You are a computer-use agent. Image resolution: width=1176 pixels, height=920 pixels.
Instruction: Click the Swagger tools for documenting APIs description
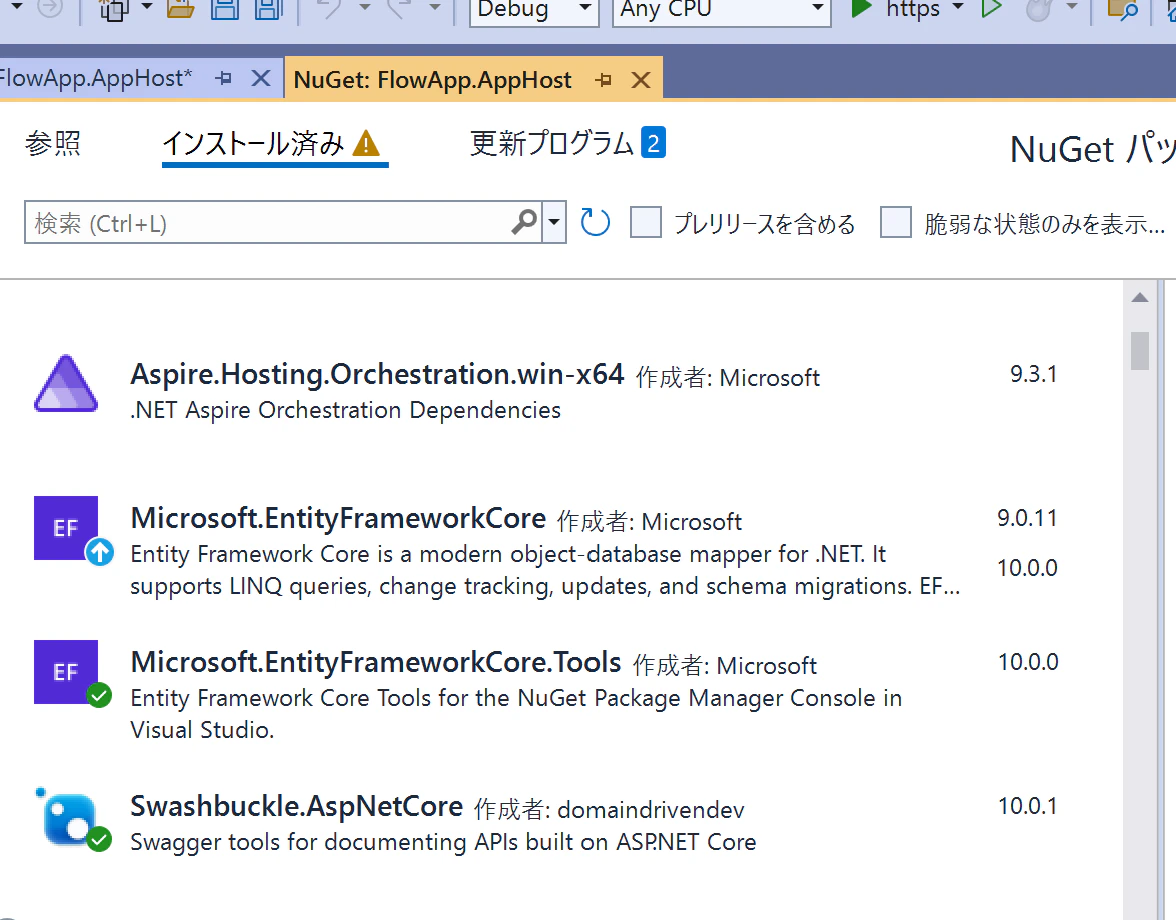443,842
